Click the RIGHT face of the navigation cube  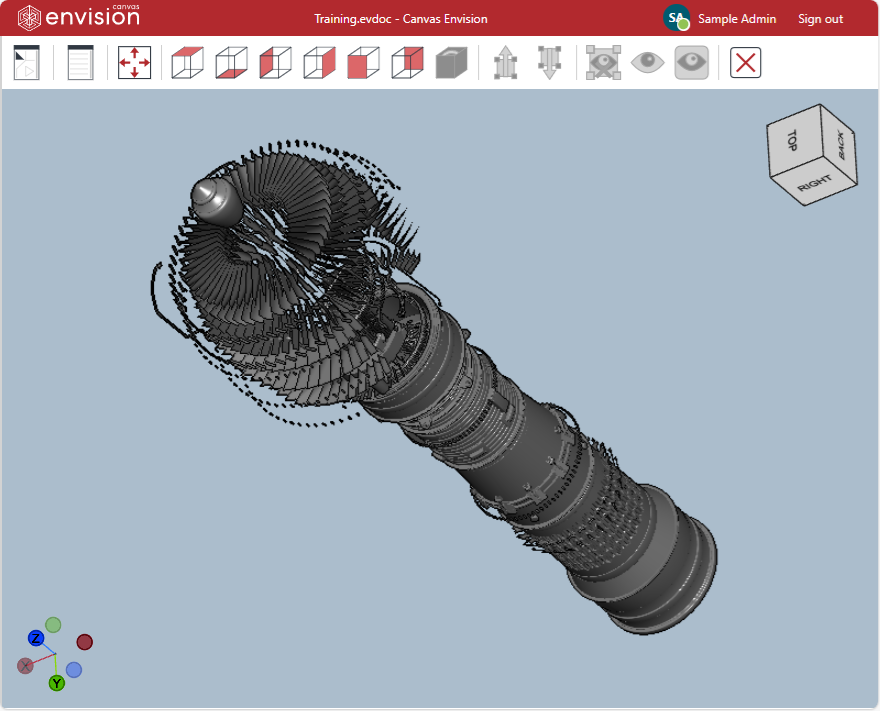point(814,182)
